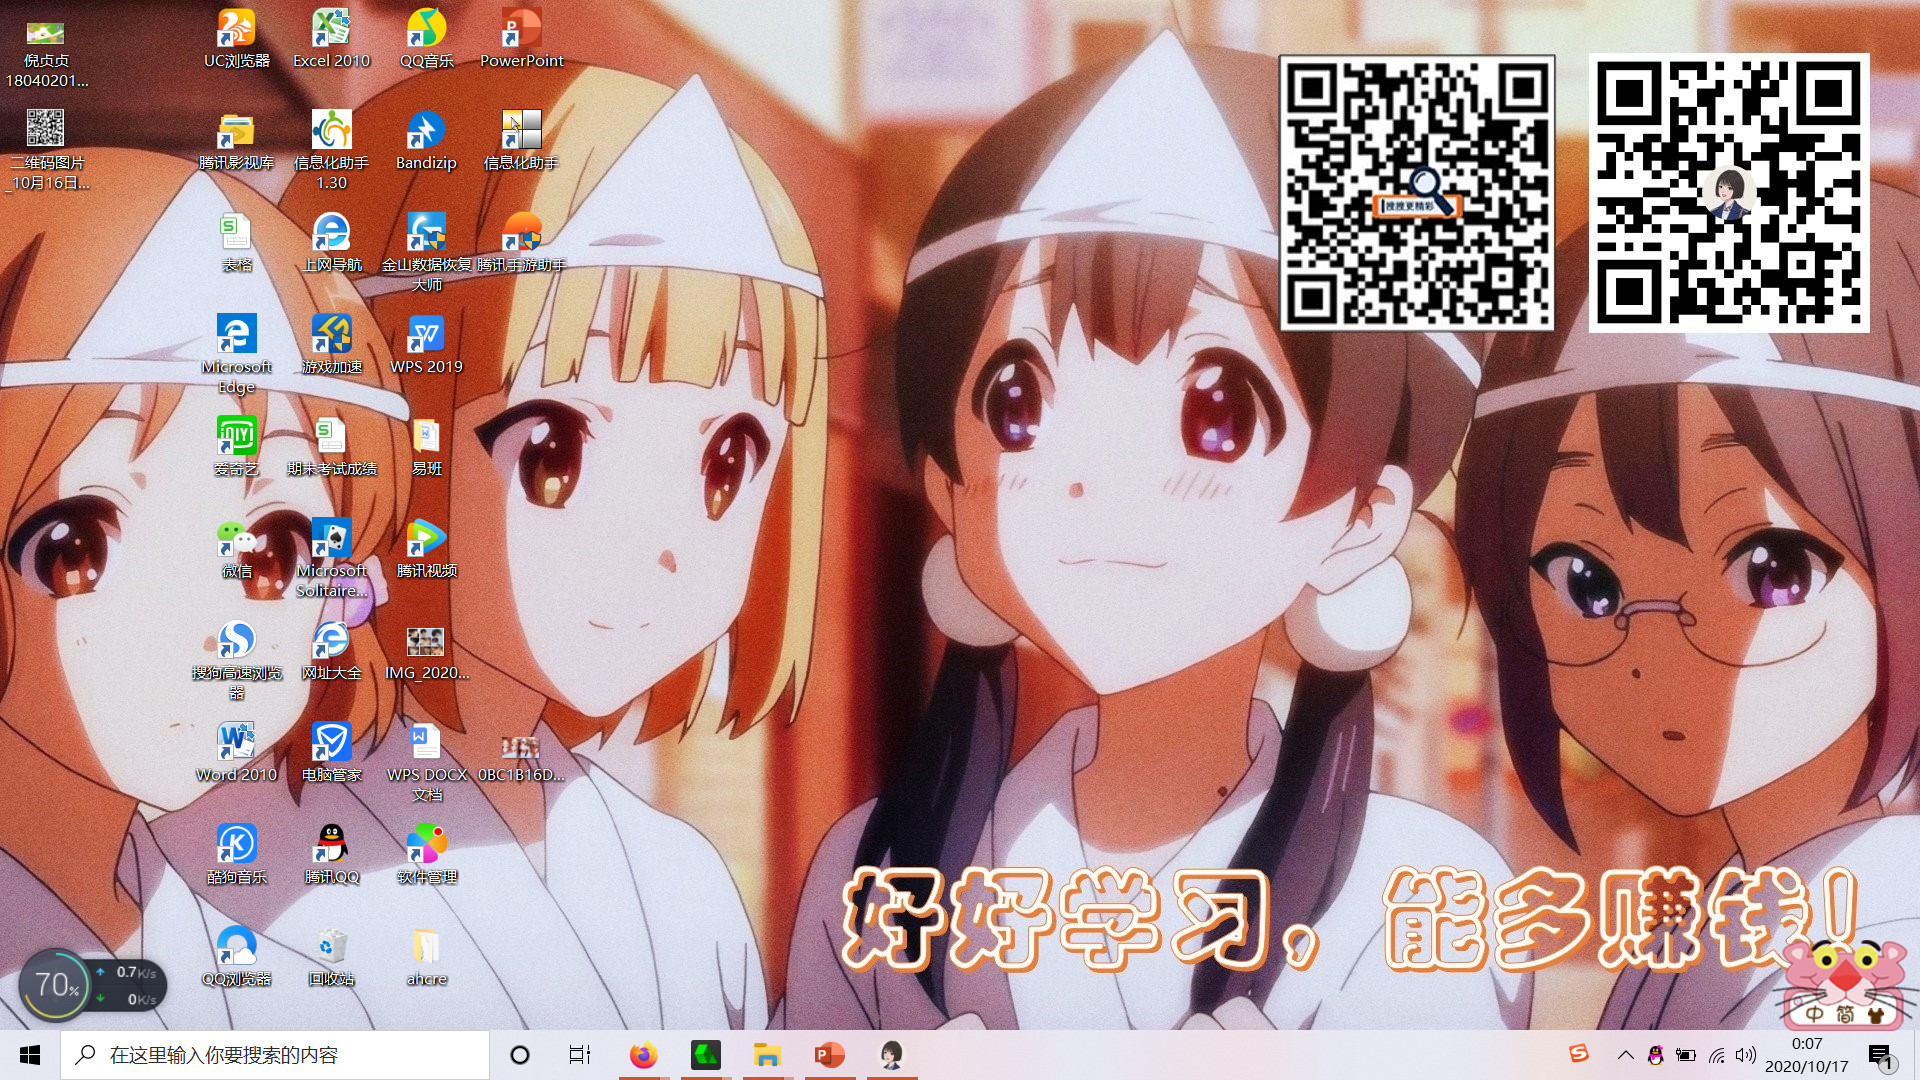Select the PowerPoint desktop shortcut
Viewport: 1920px width, 1080px height.
coord(521,38)
